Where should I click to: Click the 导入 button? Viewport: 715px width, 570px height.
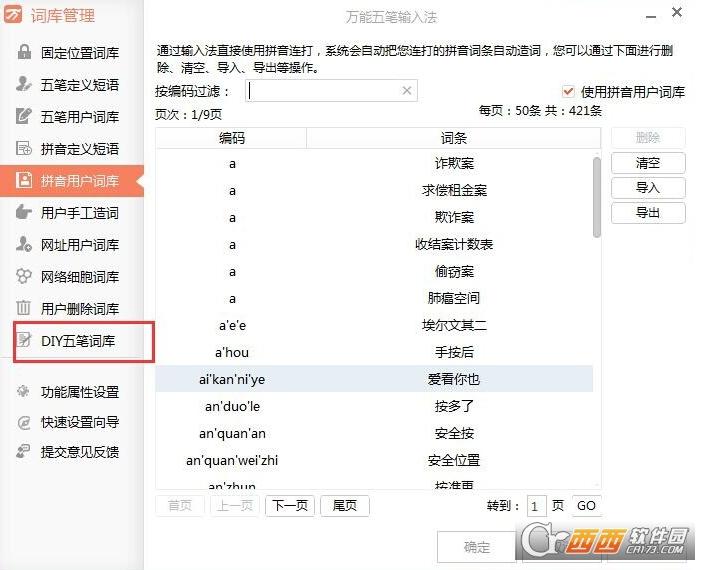648,187
